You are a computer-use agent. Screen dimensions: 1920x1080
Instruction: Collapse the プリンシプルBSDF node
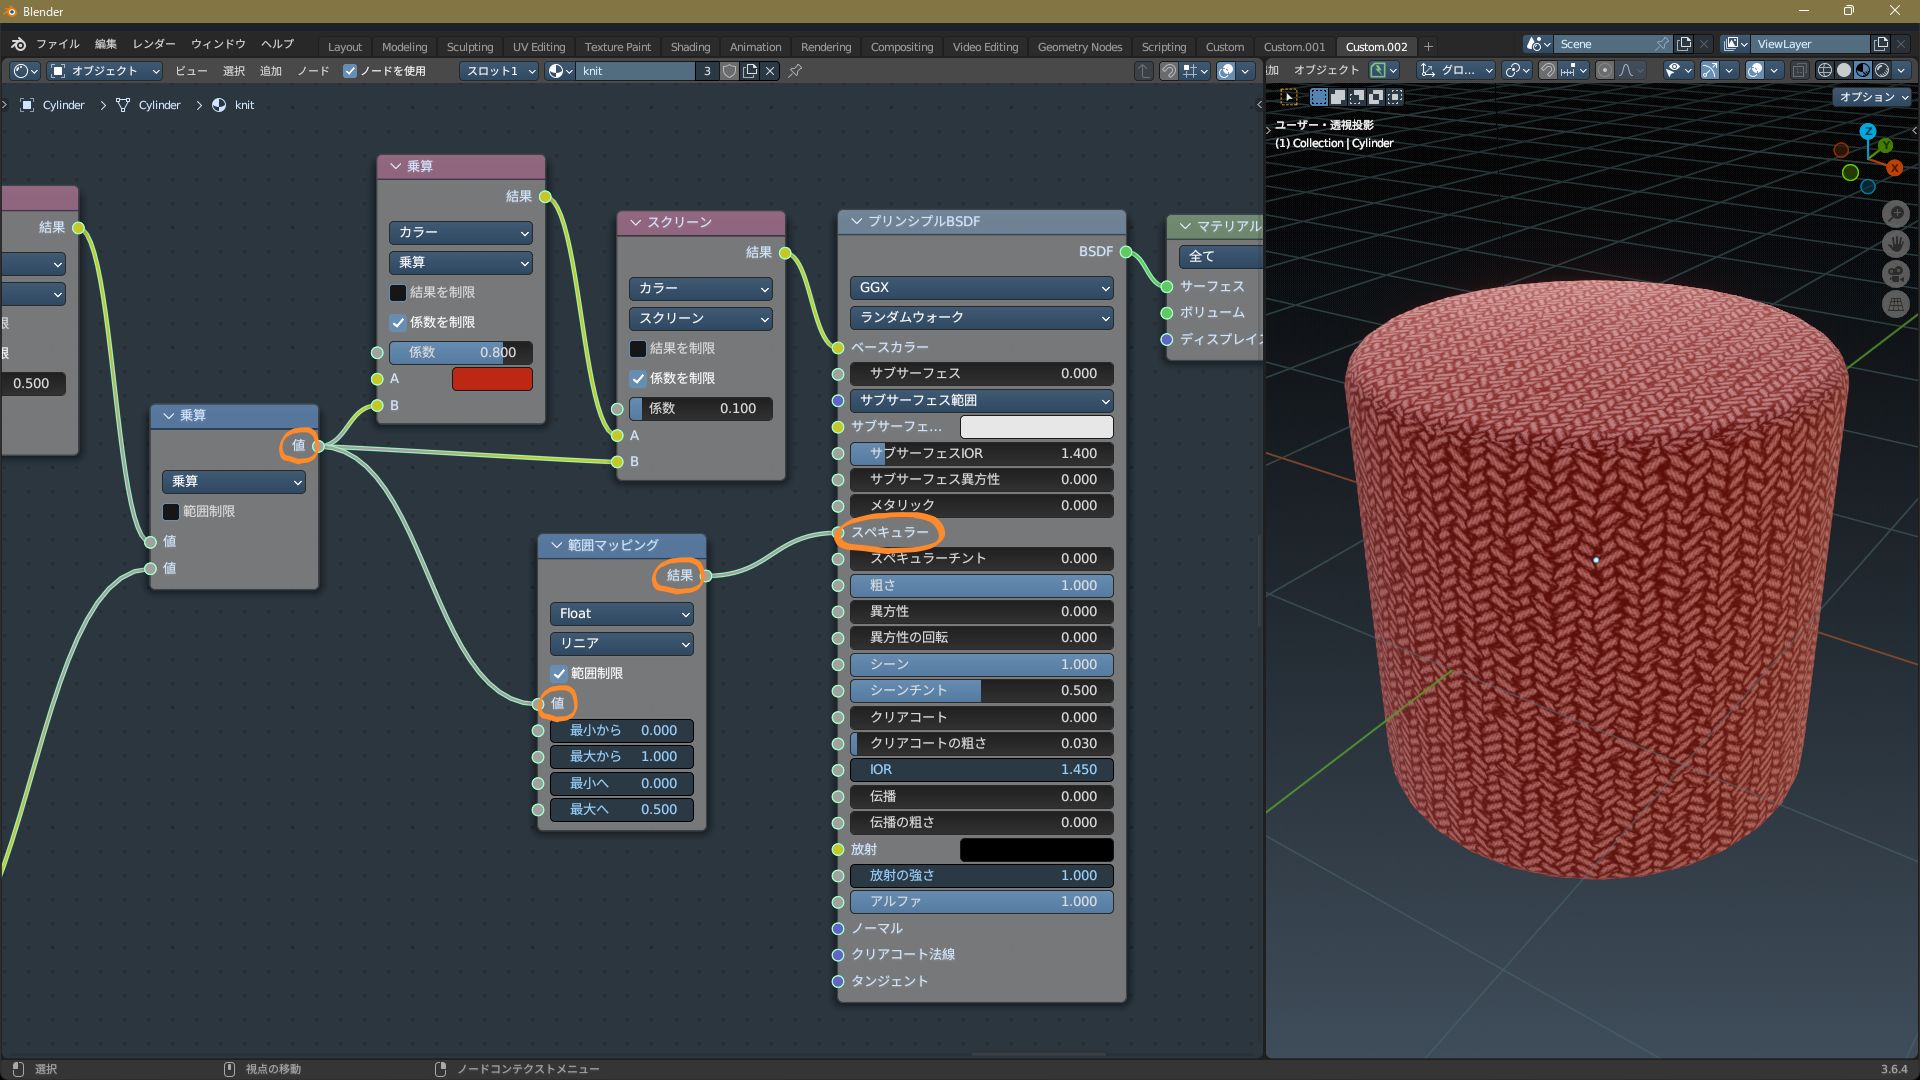coord(856,221)
